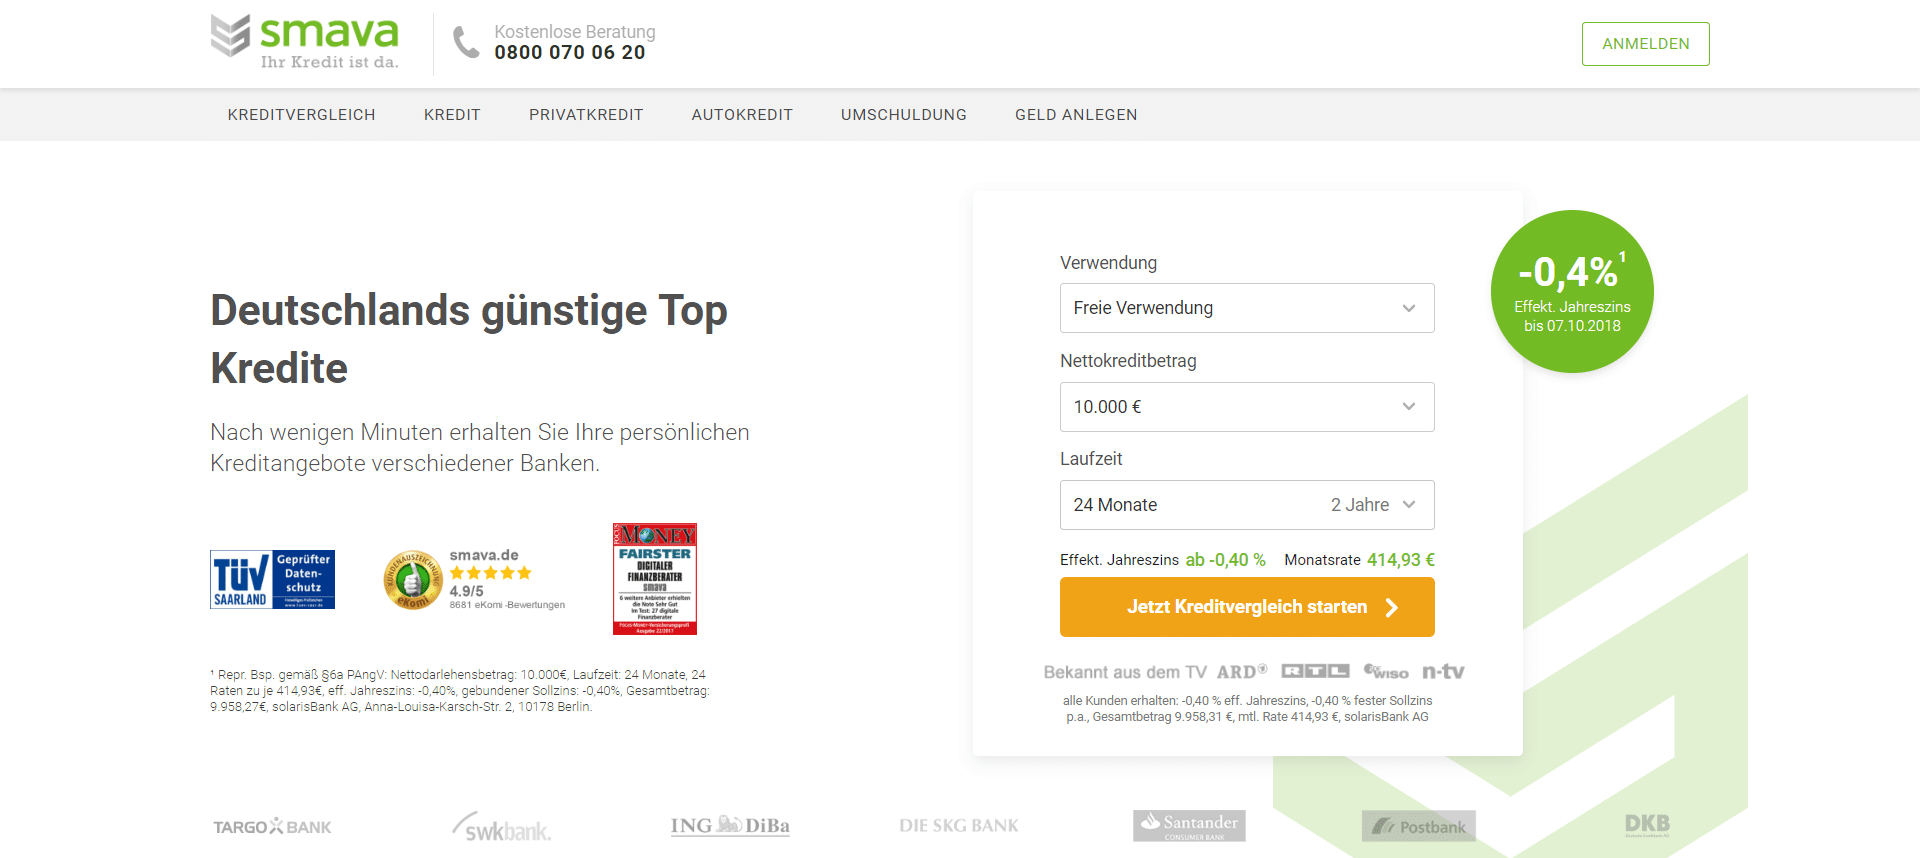Click the DKB logo
The width and height of the screenshot is (1920, 858).
click(1647, 825)
